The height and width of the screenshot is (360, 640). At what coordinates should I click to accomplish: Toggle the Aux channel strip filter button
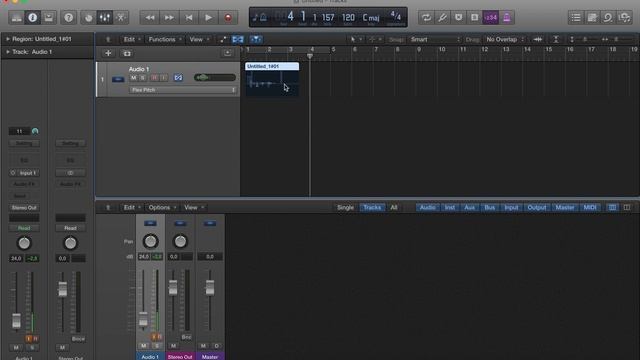tap(469, 207)
